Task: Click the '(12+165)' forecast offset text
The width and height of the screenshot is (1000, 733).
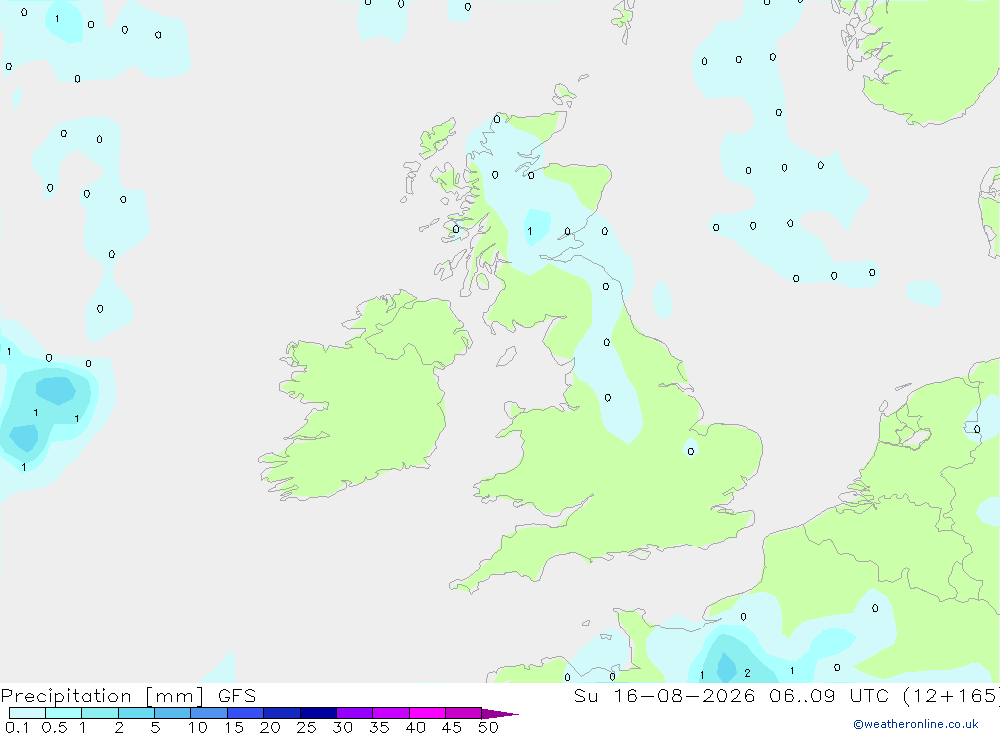Action: (952, 696)
